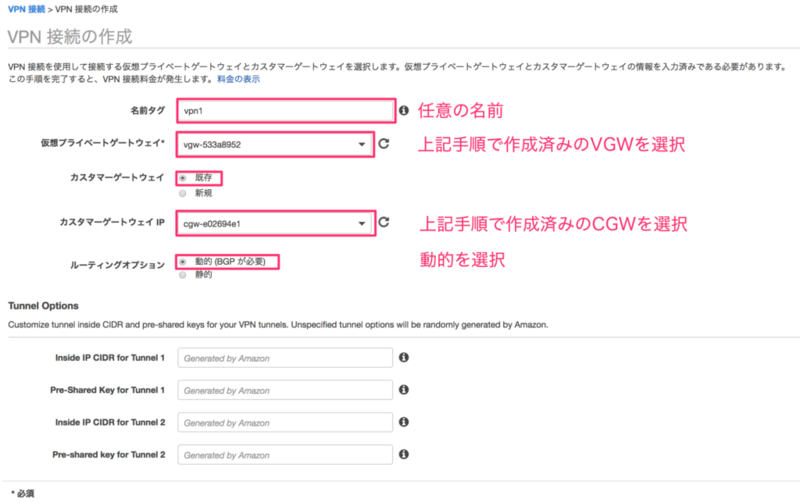Open the vgw-533a8952 gateway dropdown
Image resolution: width=800 pixels, height=503 pixels.
[275, 144]
